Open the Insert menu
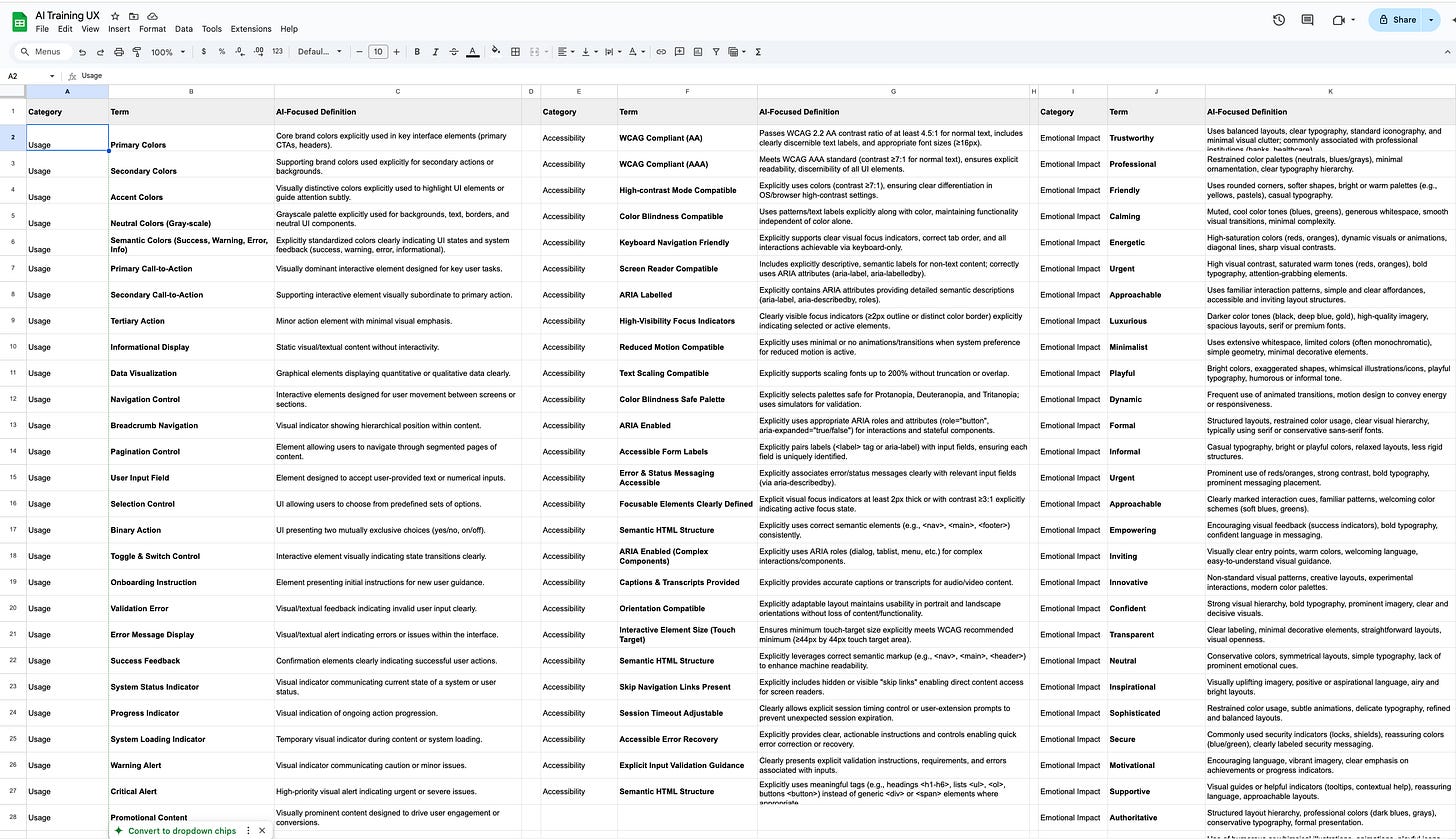 pyautogui.click(x=119, y=29)
